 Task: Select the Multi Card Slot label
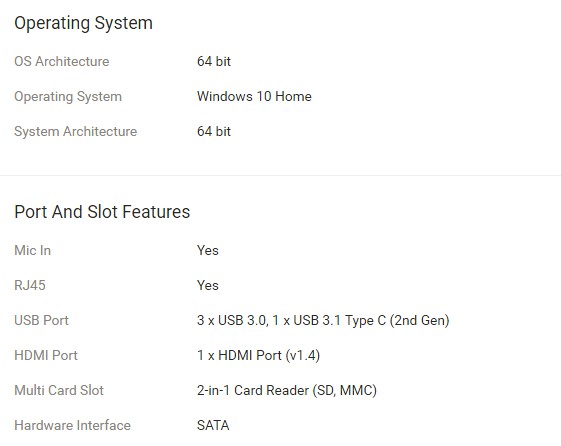[59, 390]
